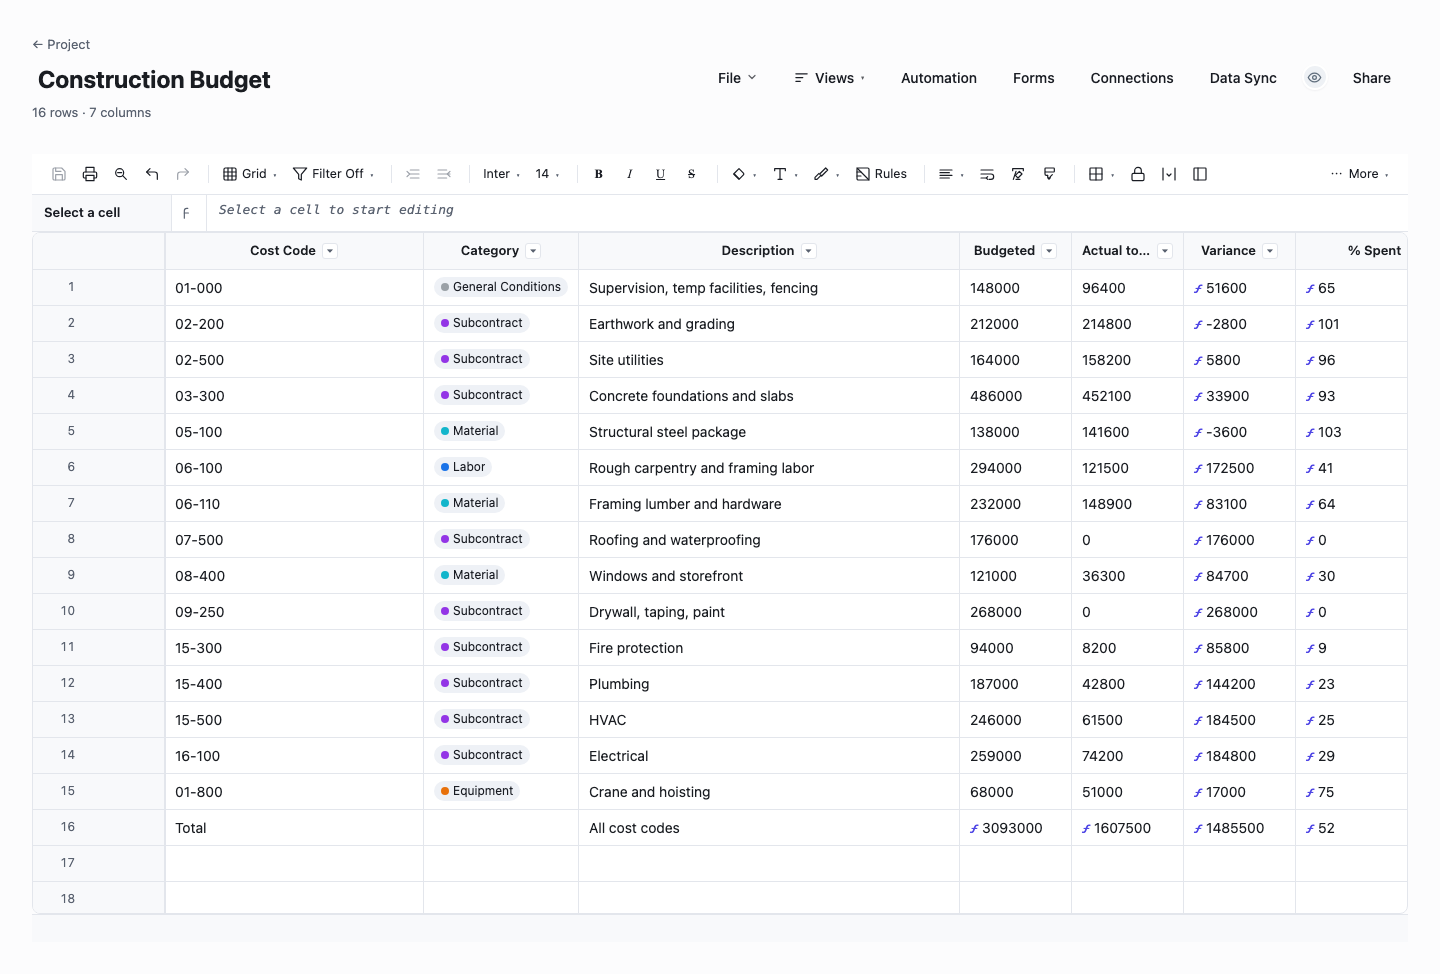1440x974 pixels.
Task: Toggle strikethrough formatting
Action: (692, 174)
